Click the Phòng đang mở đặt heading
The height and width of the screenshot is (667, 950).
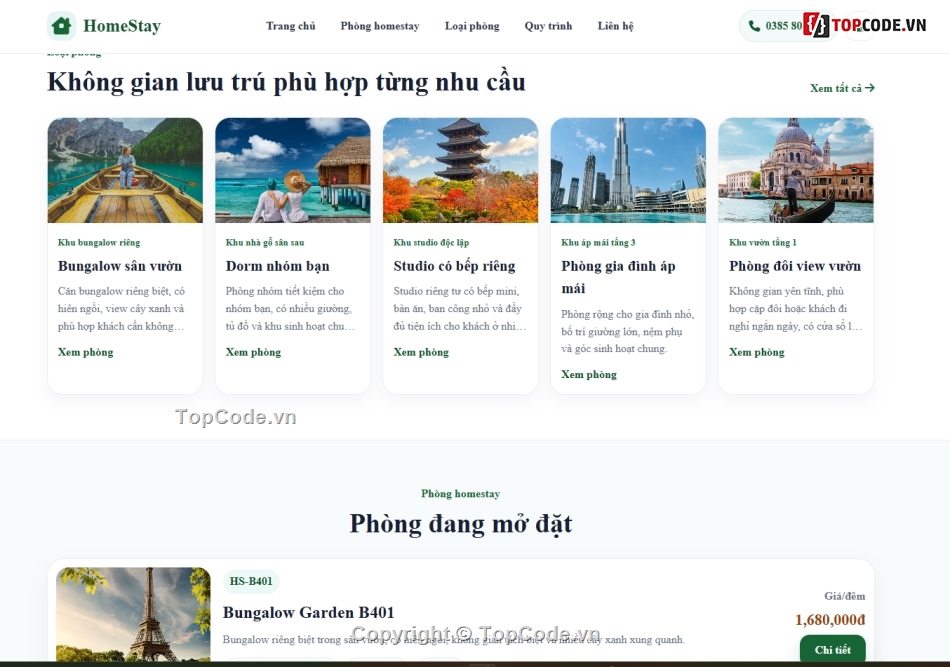click(460, 524)
